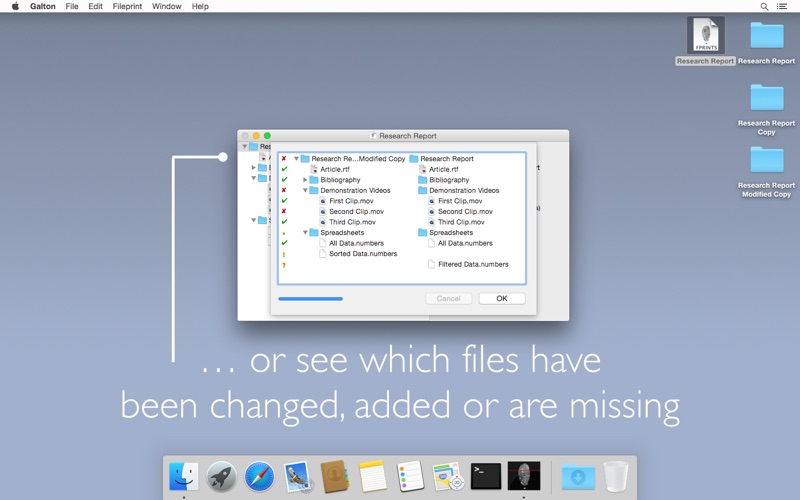Select Research Re...Modified Copy root folder row

(x=353, y=159)
